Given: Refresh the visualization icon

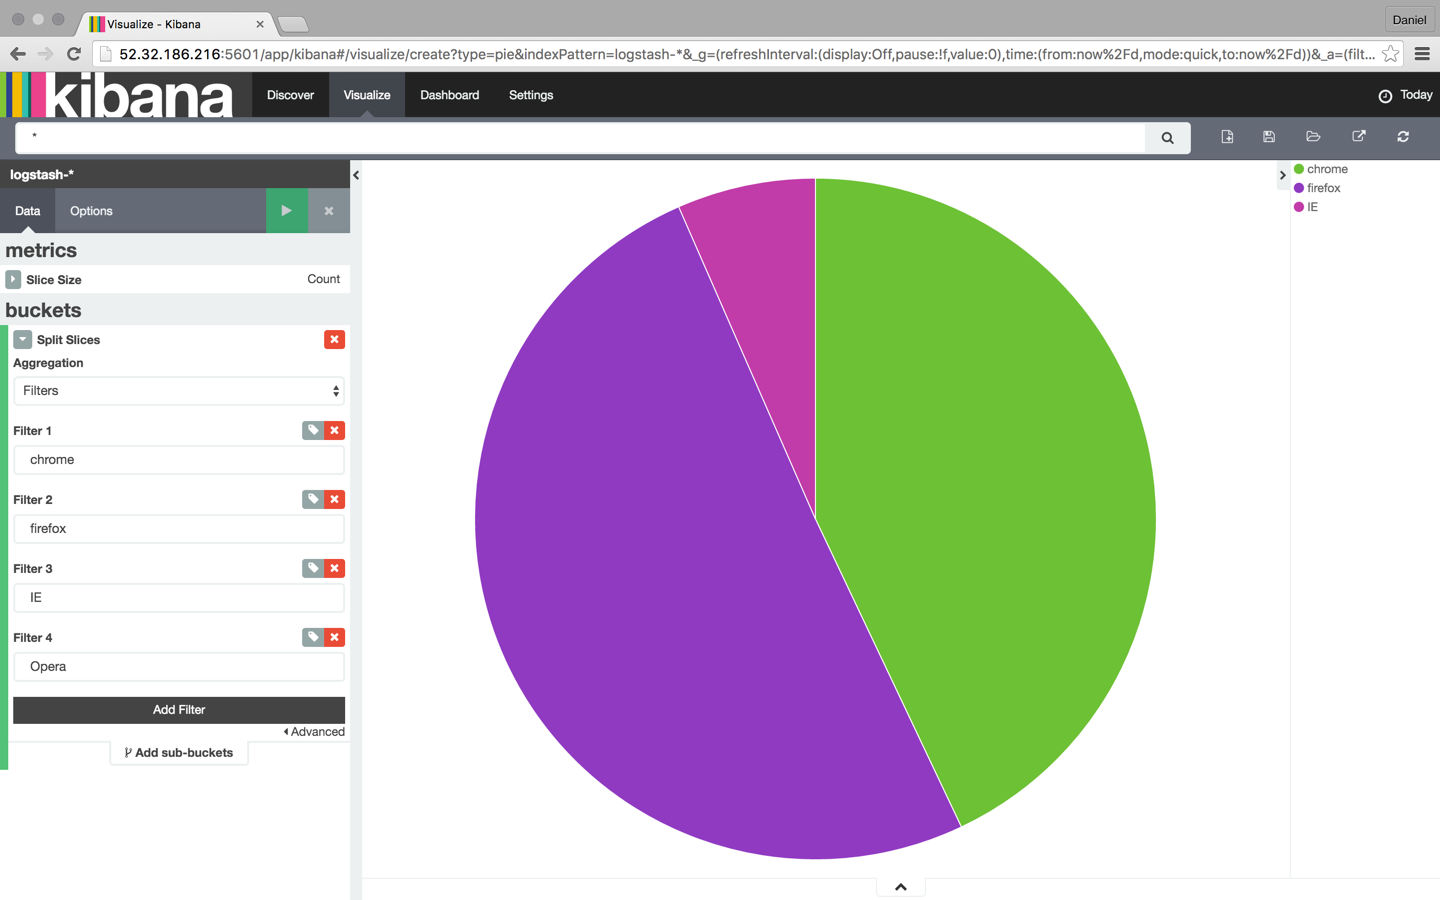Looking at the screenshot, I should click(x=1403, y=137).
